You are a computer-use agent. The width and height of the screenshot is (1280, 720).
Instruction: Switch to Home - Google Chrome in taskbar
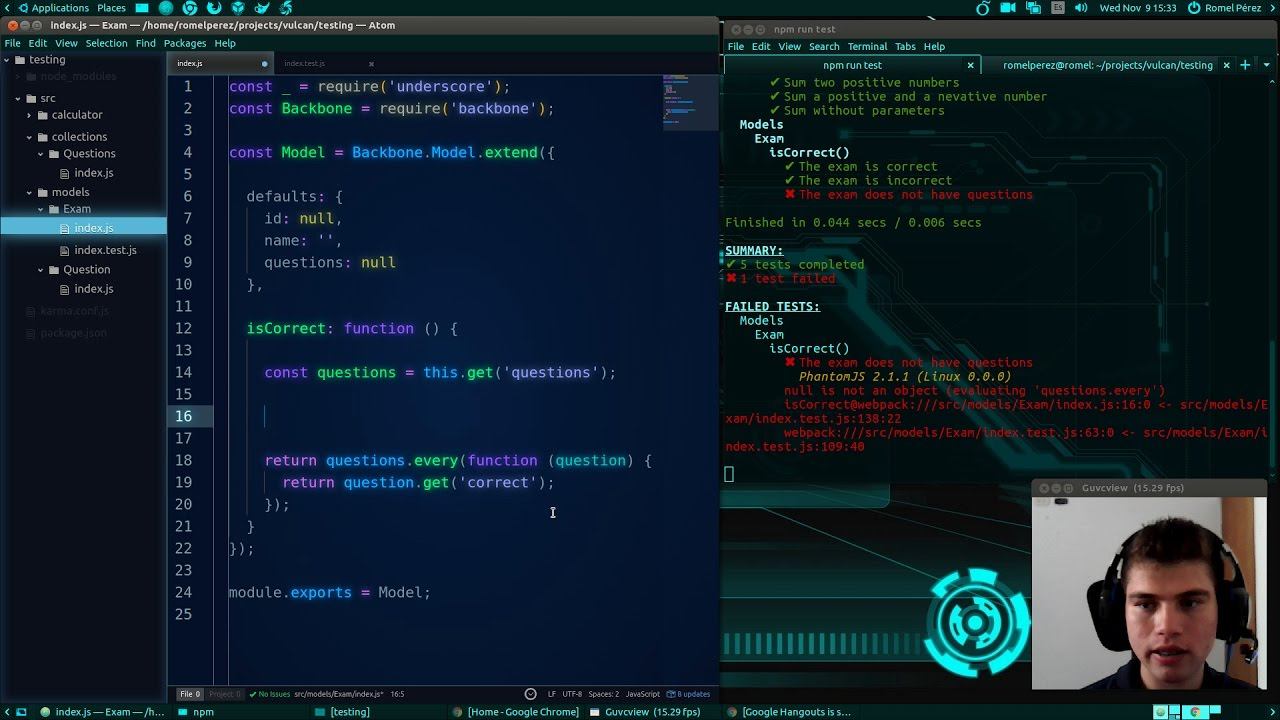point(516,712)
